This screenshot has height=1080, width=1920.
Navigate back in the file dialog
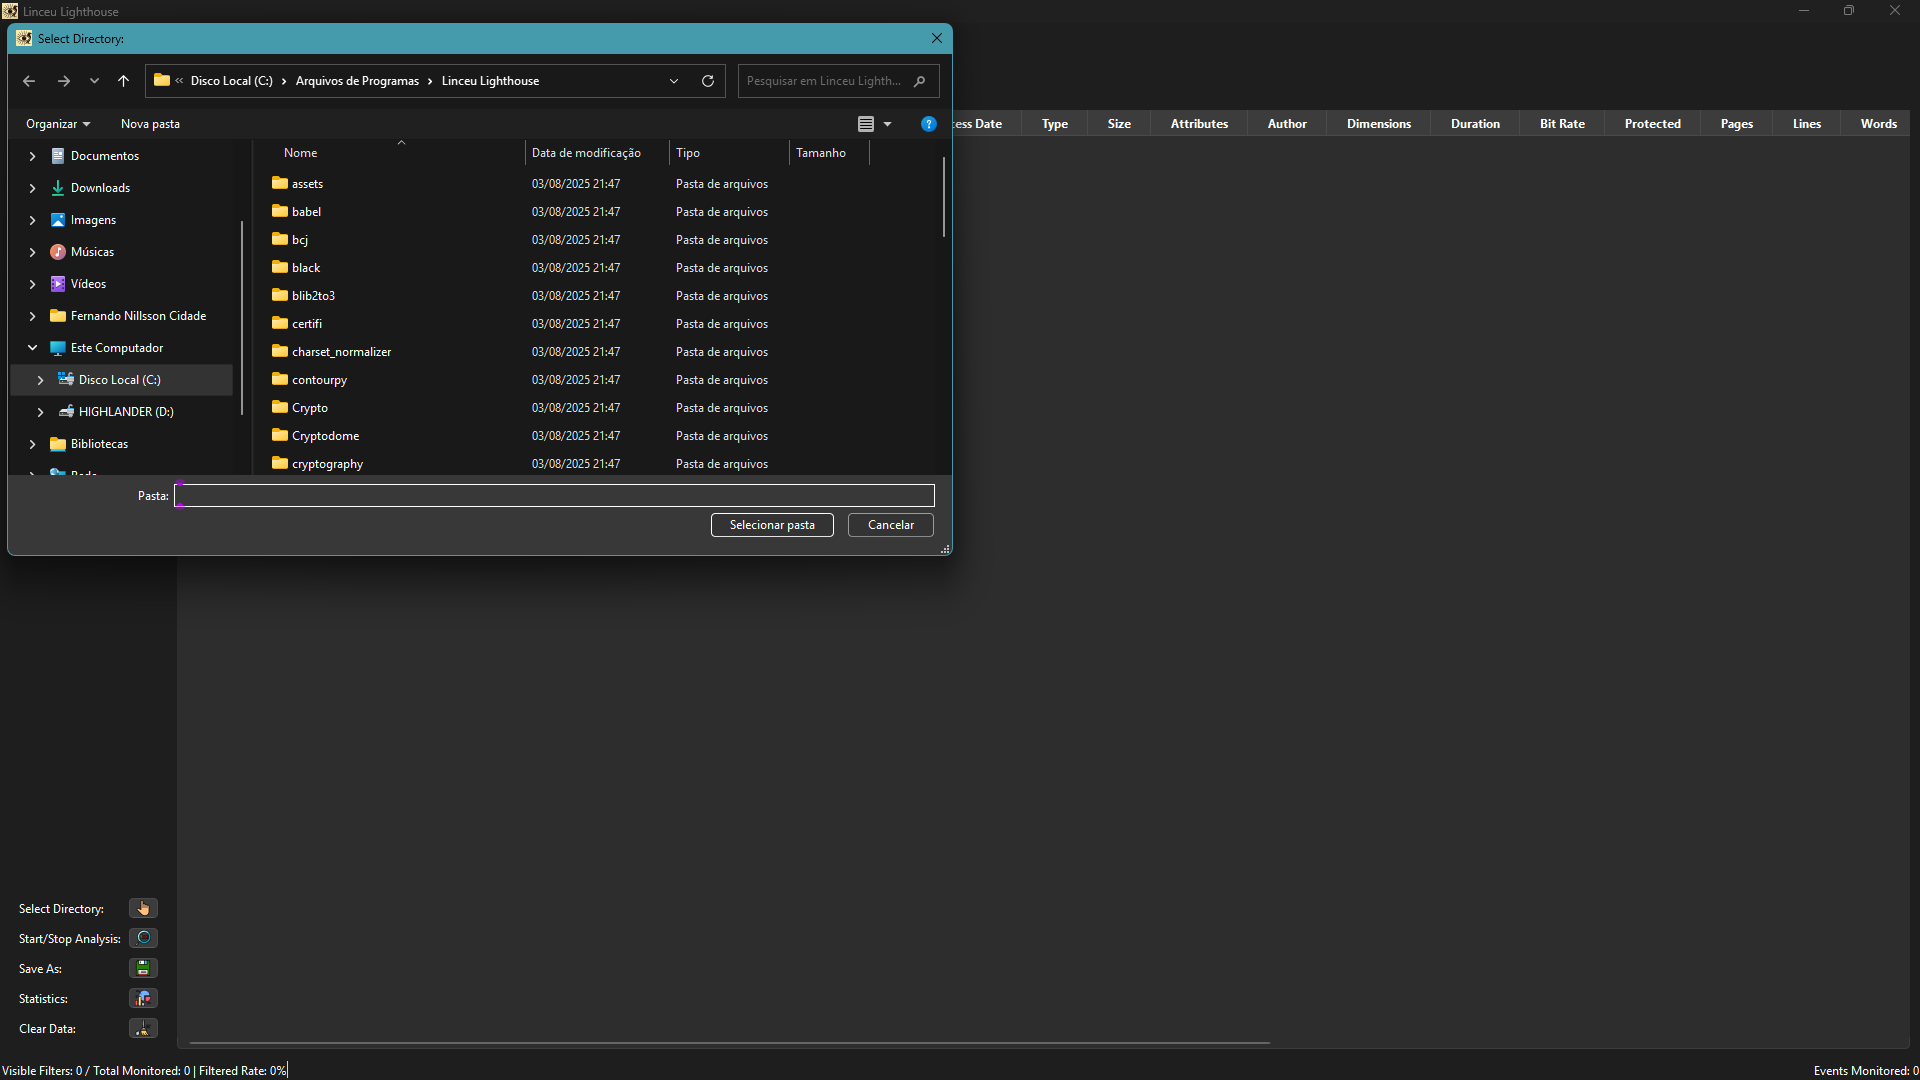point(29,81)
